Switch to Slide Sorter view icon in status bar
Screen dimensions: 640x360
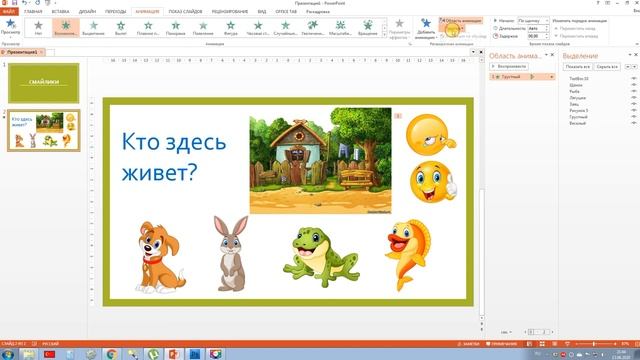542,344
